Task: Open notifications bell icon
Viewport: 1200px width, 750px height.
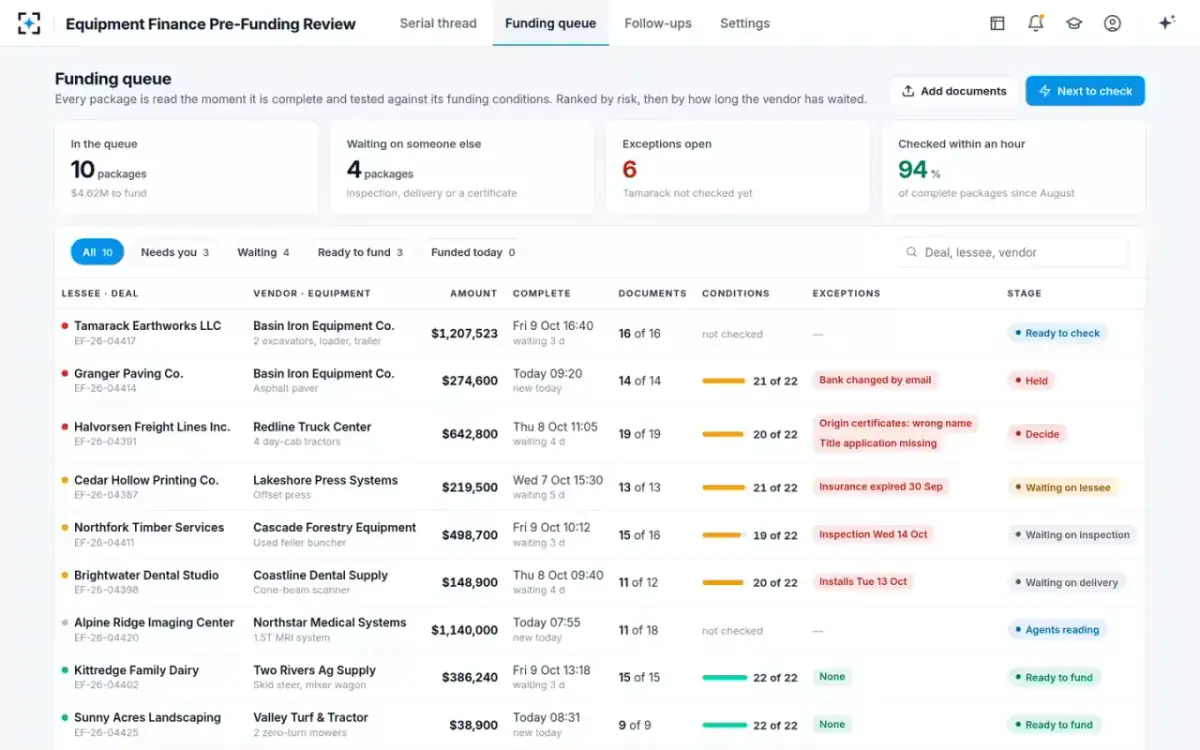Action: click(1036, 23)
